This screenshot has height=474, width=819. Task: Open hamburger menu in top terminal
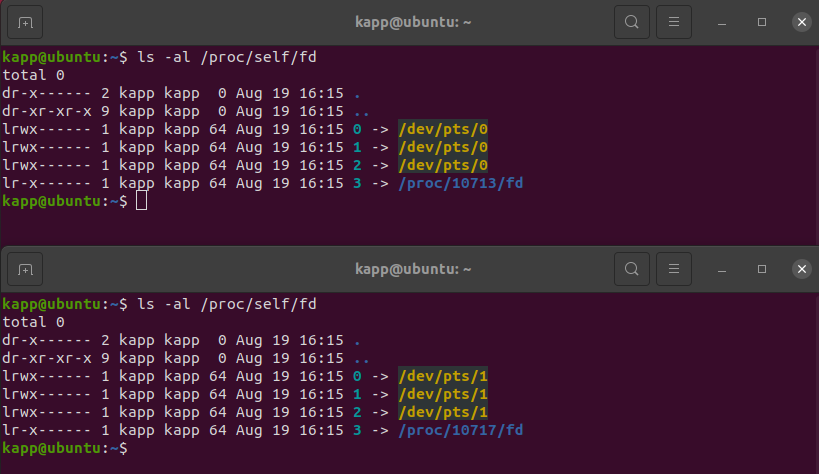pos(675,21)
